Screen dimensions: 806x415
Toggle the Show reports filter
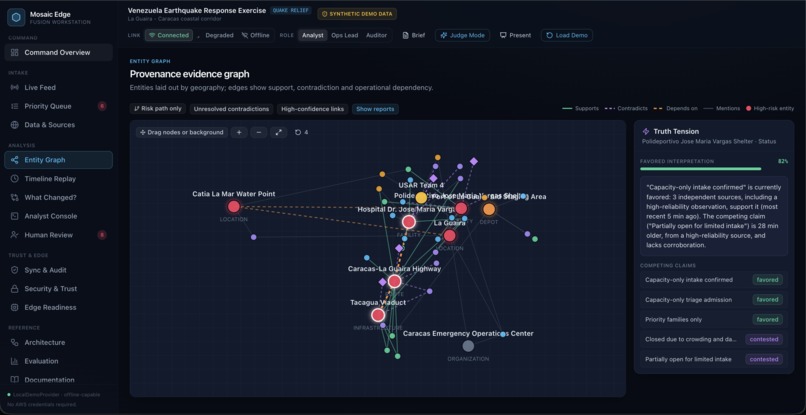coord(375,109)
